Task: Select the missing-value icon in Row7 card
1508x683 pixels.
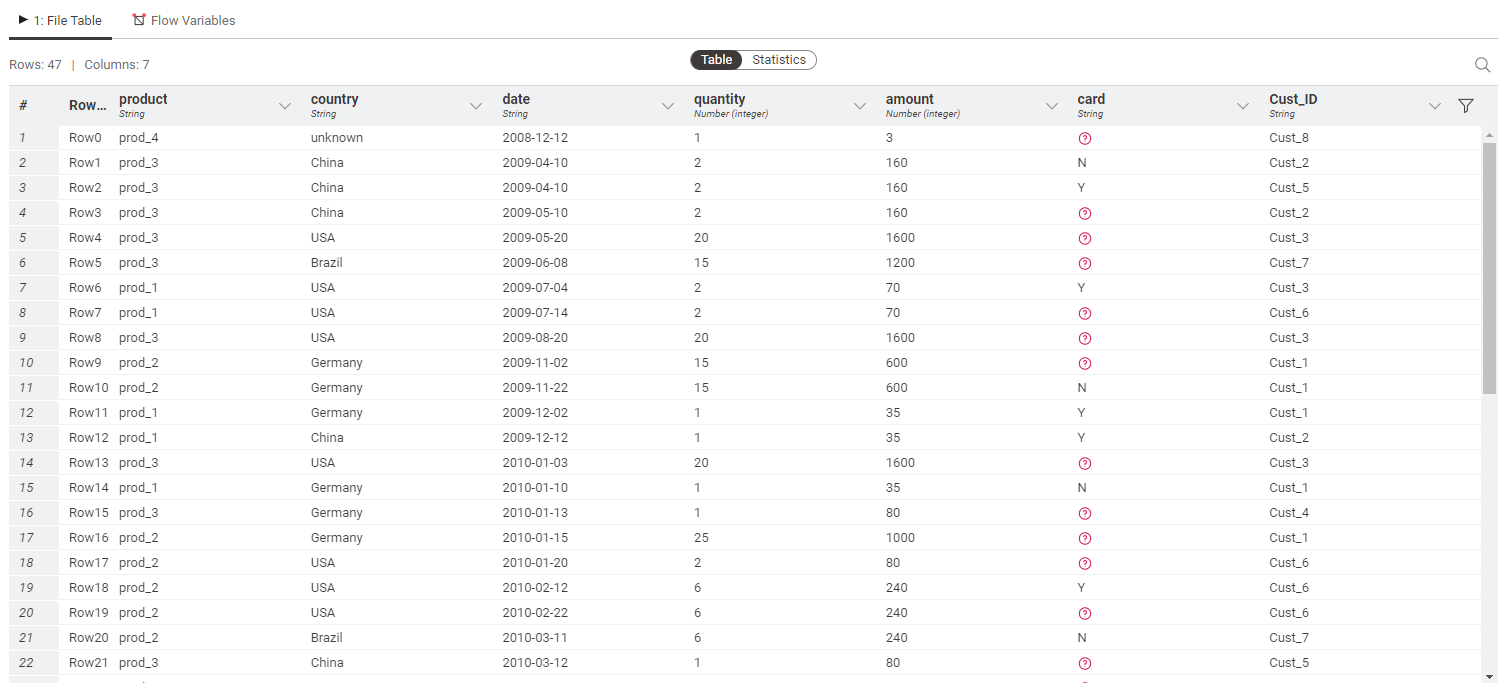Action: click(1084, 313)
